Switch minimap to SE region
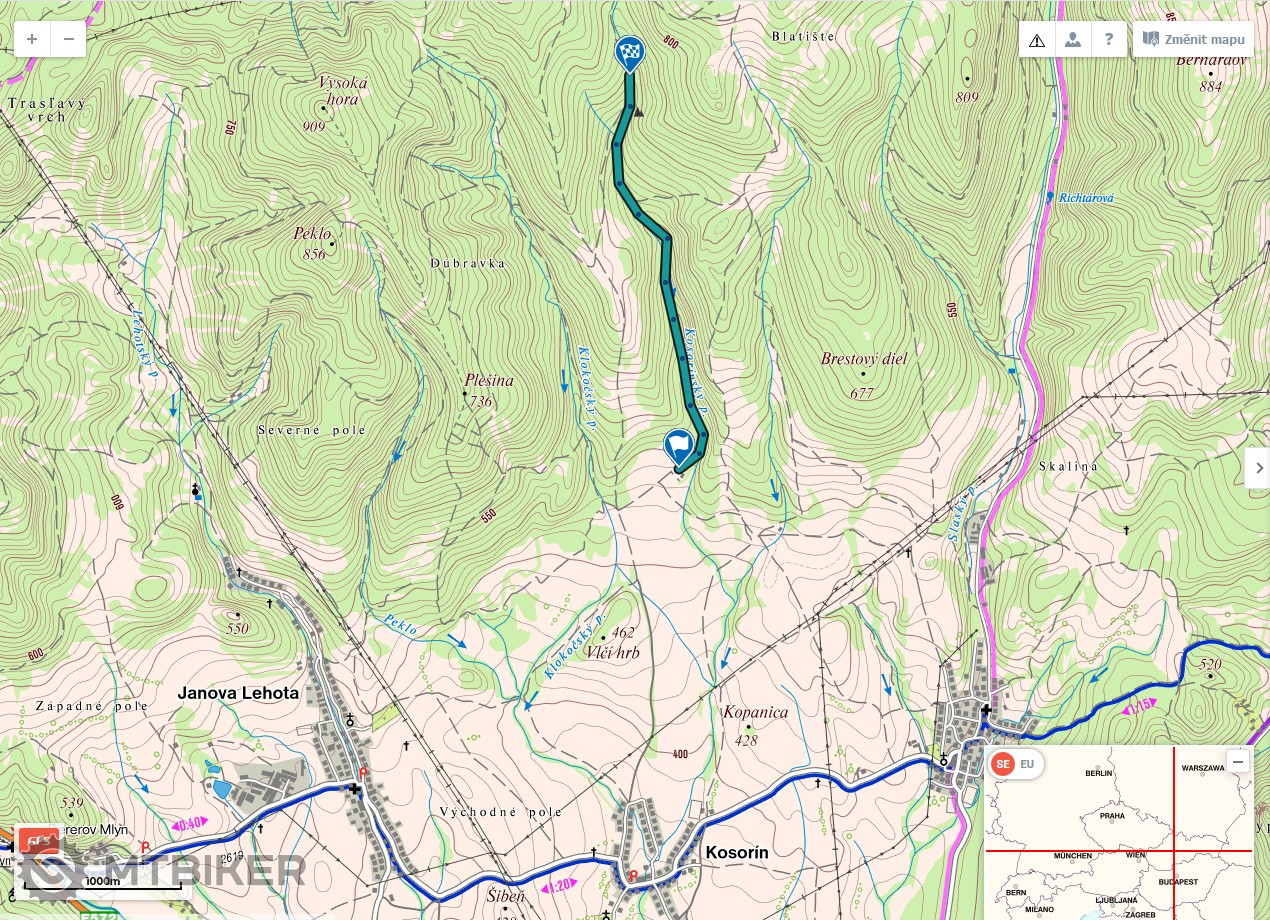Viewport: 1270px width, 920px height. 1002,765
